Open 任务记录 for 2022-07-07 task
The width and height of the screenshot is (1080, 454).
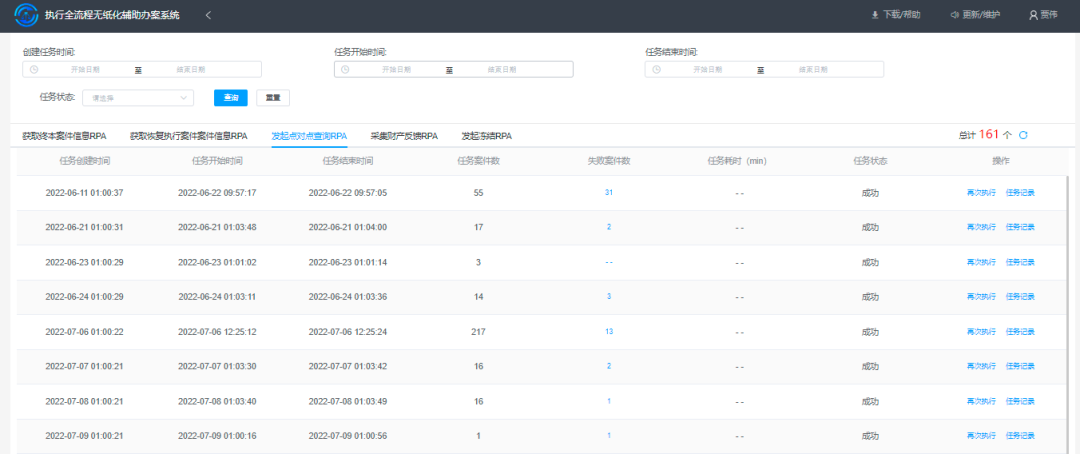(1020, 366)
